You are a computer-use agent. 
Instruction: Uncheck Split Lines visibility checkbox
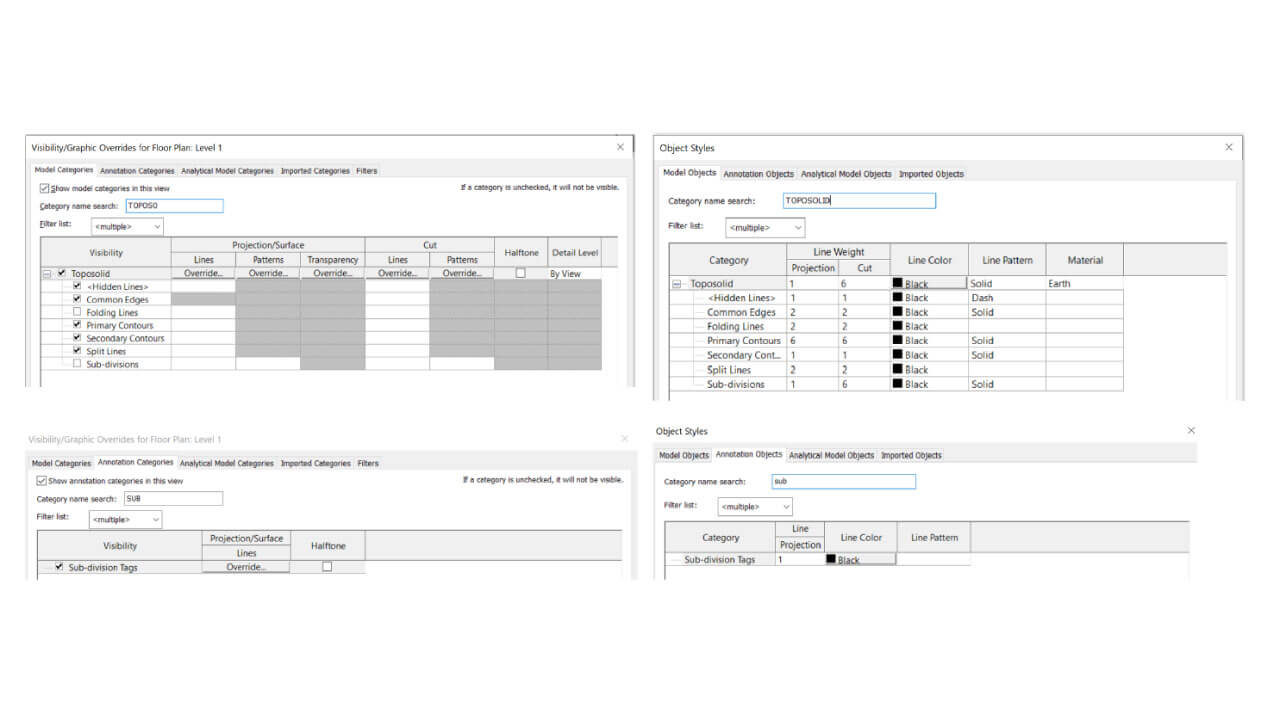(77, 351)
